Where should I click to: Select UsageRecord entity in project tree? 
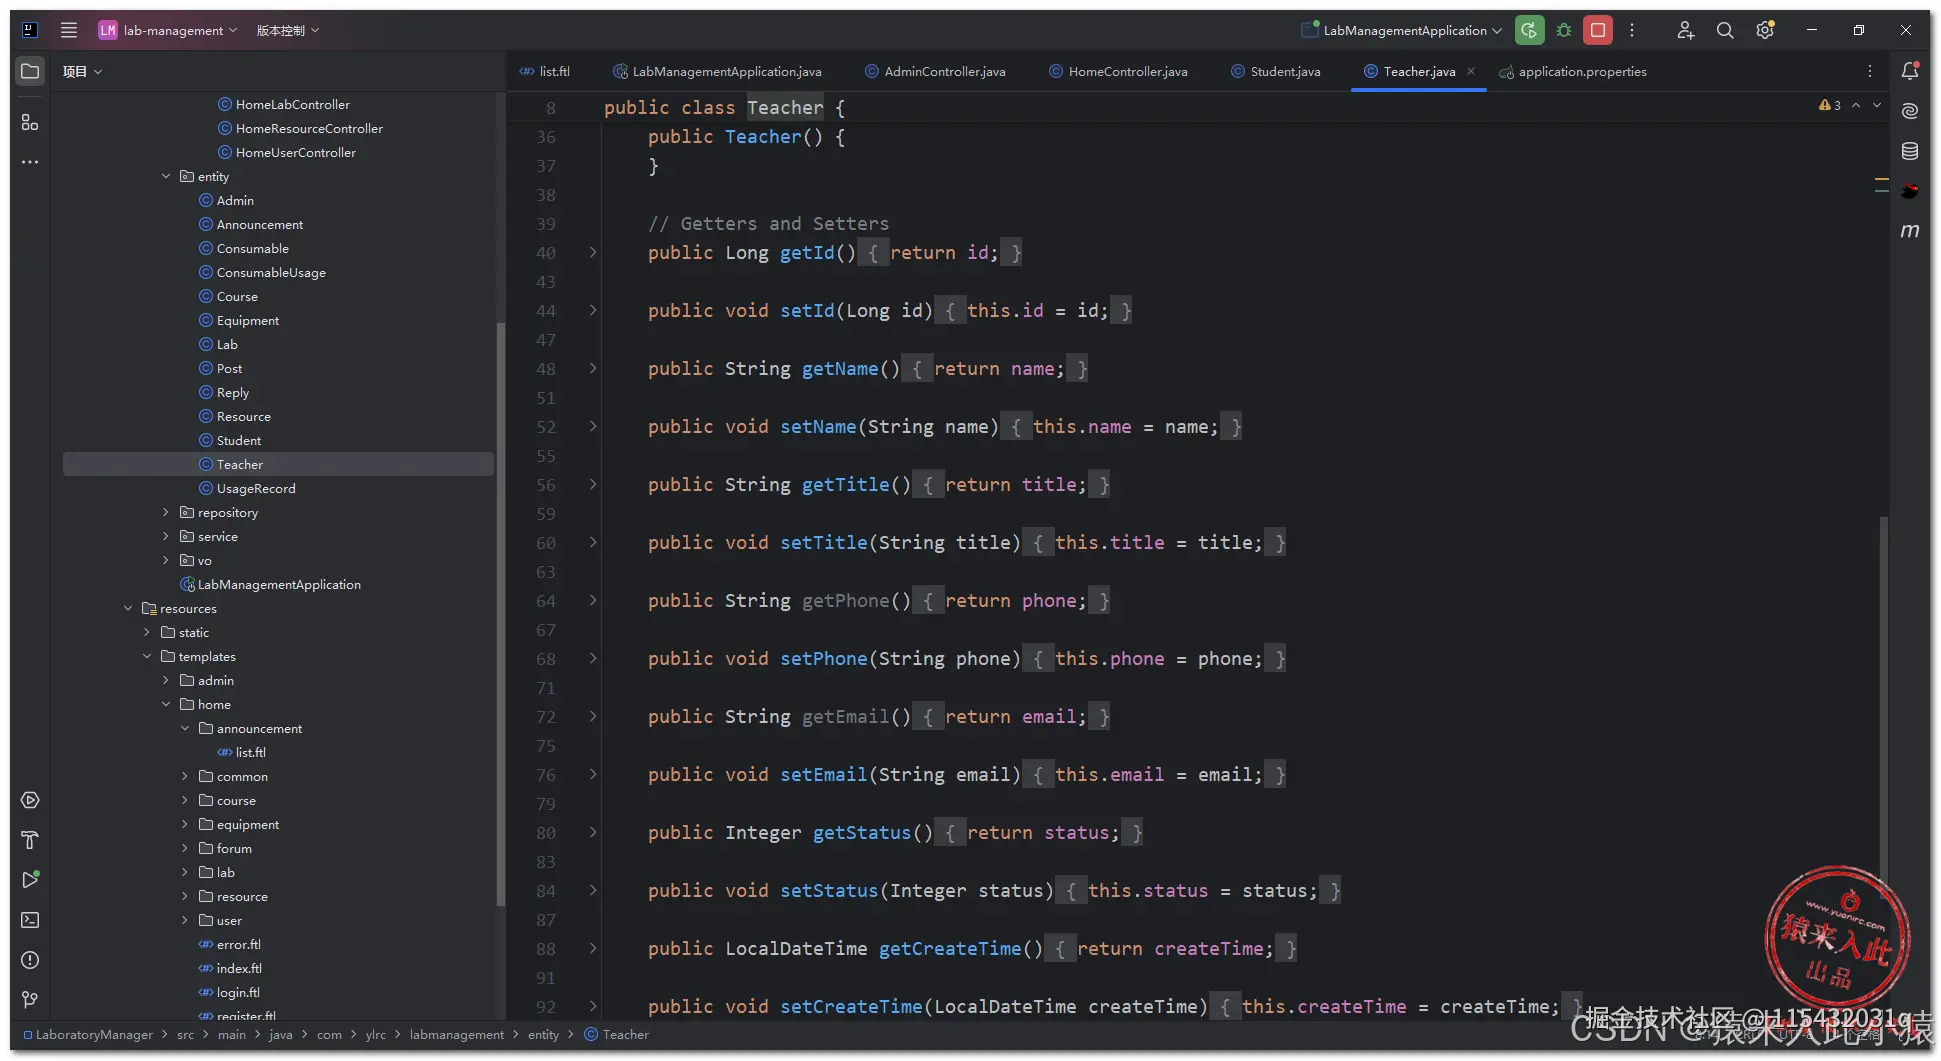point(256,488)
